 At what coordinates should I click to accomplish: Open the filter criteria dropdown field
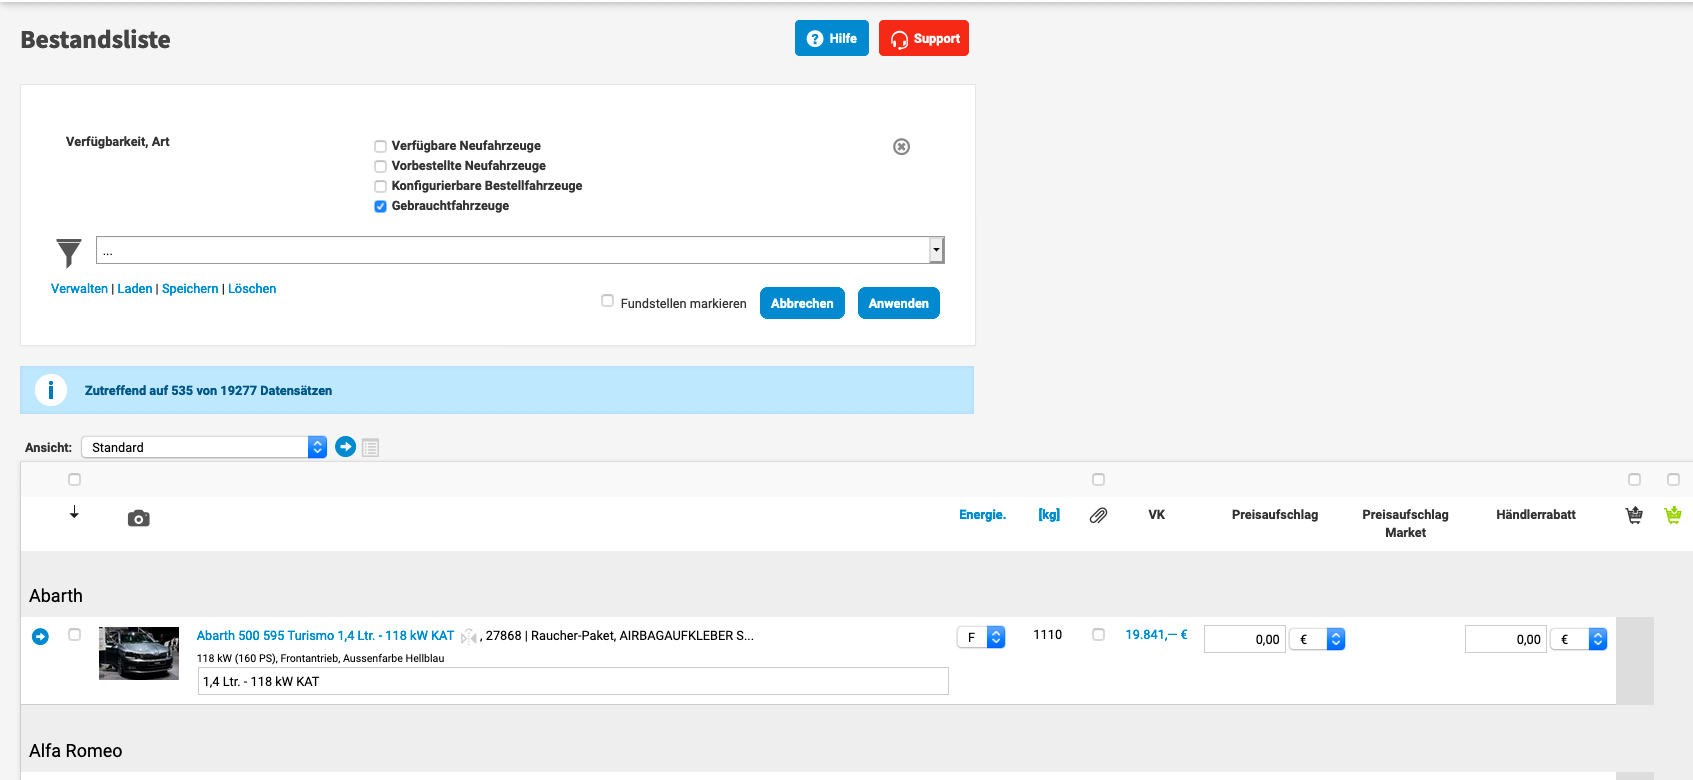pos(519,250)
